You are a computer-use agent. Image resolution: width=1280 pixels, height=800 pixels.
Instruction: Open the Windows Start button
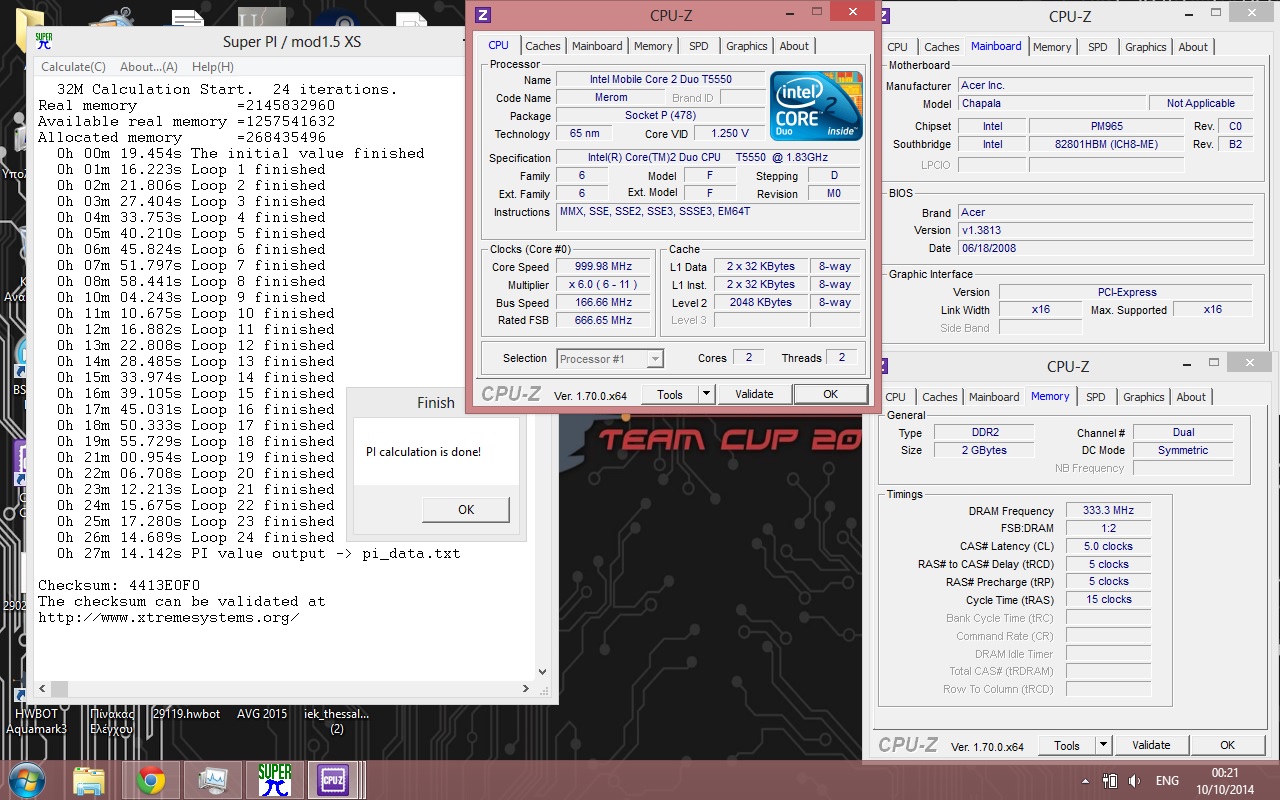(x=25, y=780)
